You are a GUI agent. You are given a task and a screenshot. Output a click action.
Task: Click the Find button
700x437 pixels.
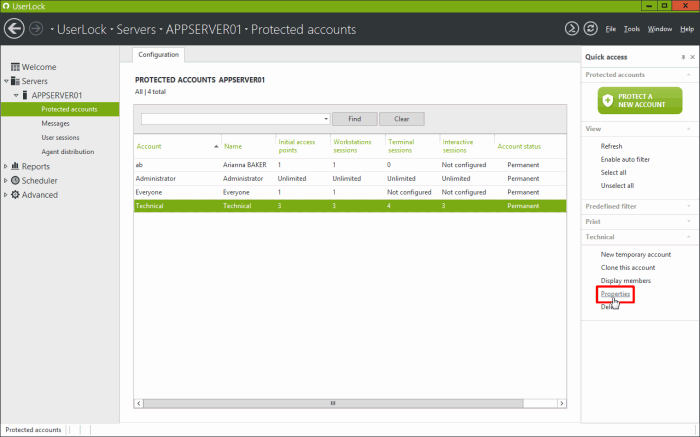point(354,119)
